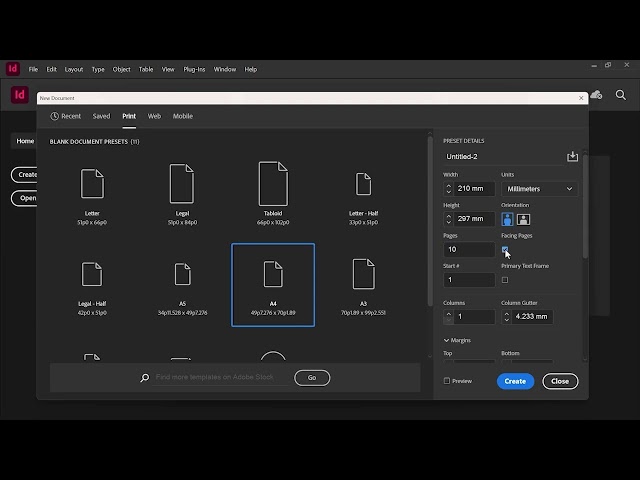
Task: Enable the Preview checkbox
Action: pos(447,381)
